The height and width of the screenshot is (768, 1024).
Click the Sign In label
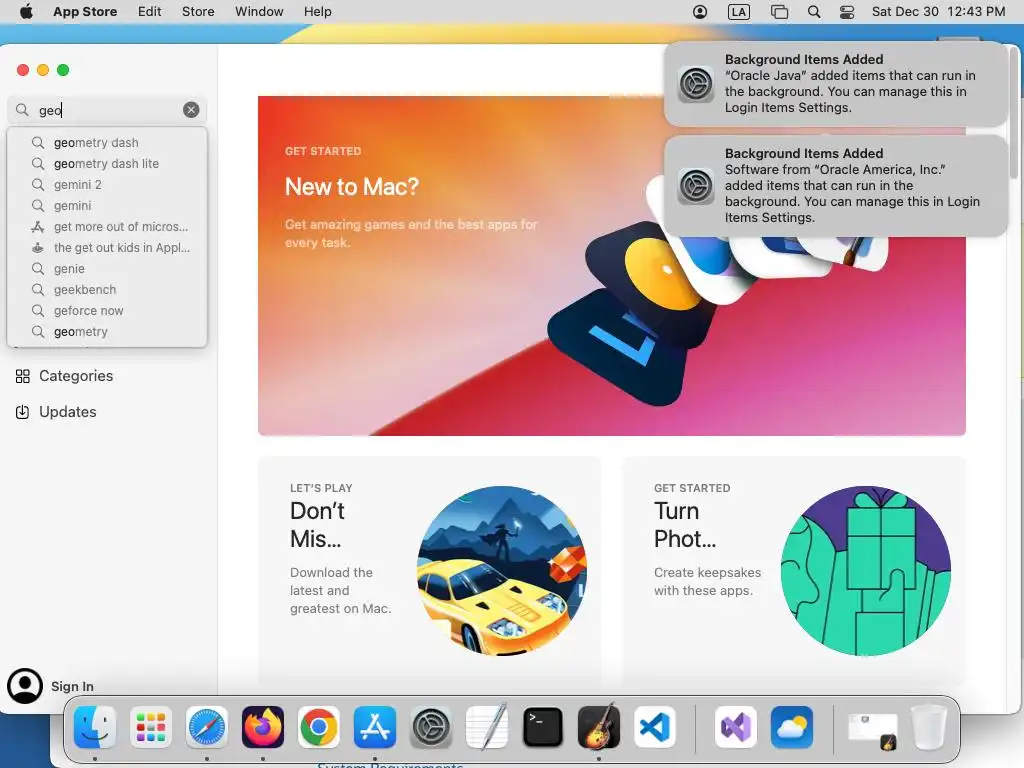(72, 686)
